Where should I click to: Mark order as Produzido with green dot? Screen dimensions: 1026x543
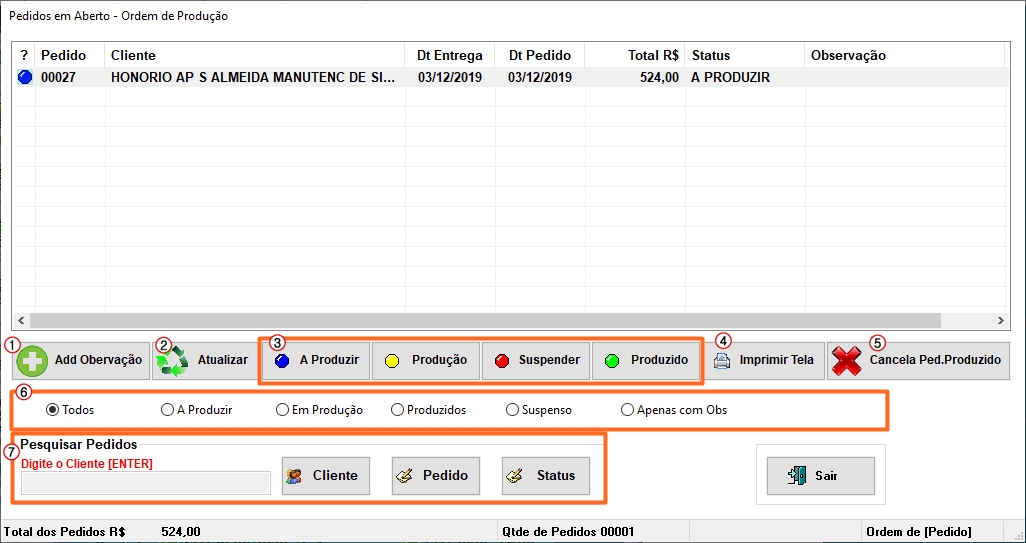point(645,360)
